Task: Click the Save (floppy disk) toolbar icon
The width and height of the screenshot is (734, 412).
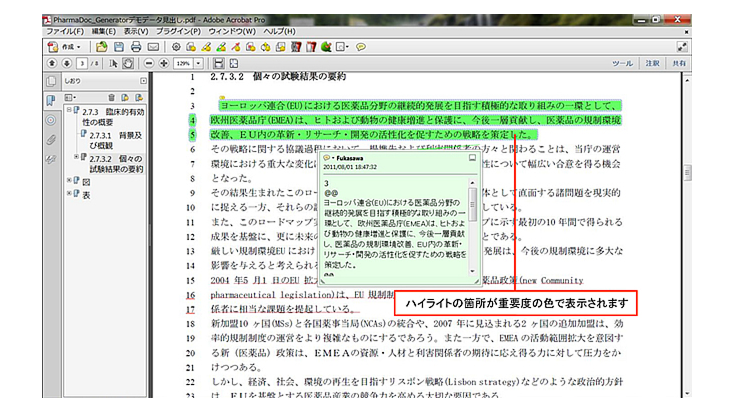Action: tap(117, 46)
